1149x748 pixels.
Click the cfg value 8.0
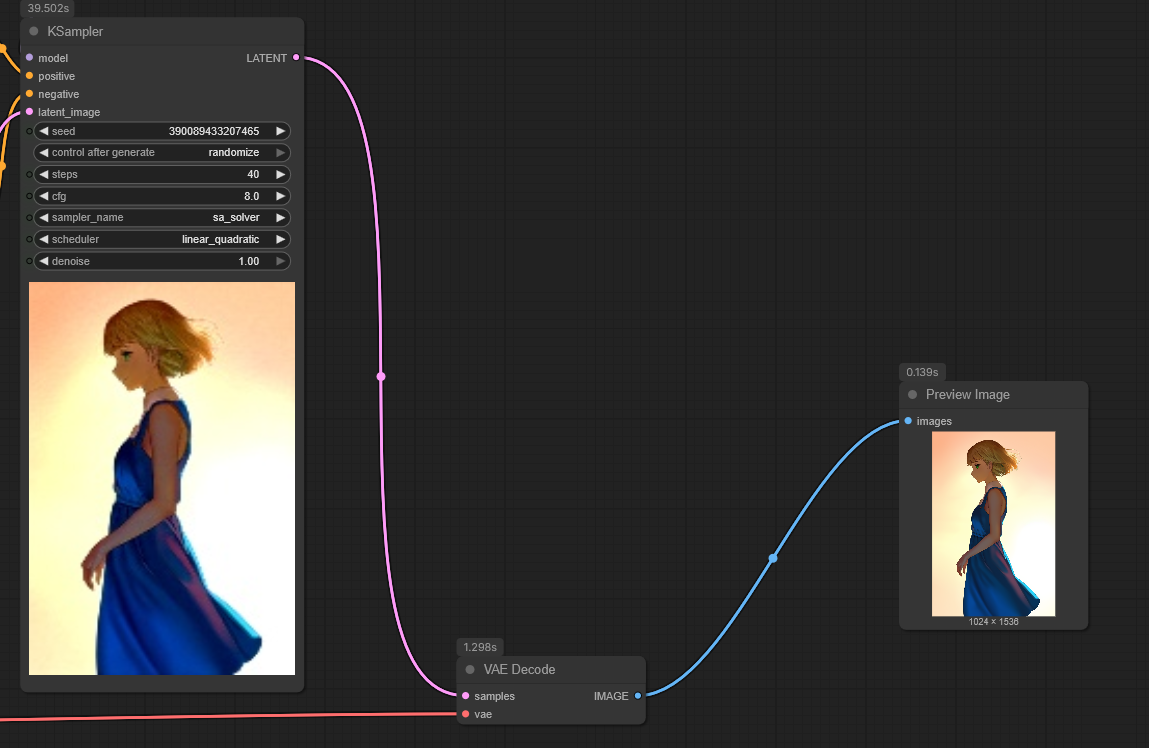(251, 196)
